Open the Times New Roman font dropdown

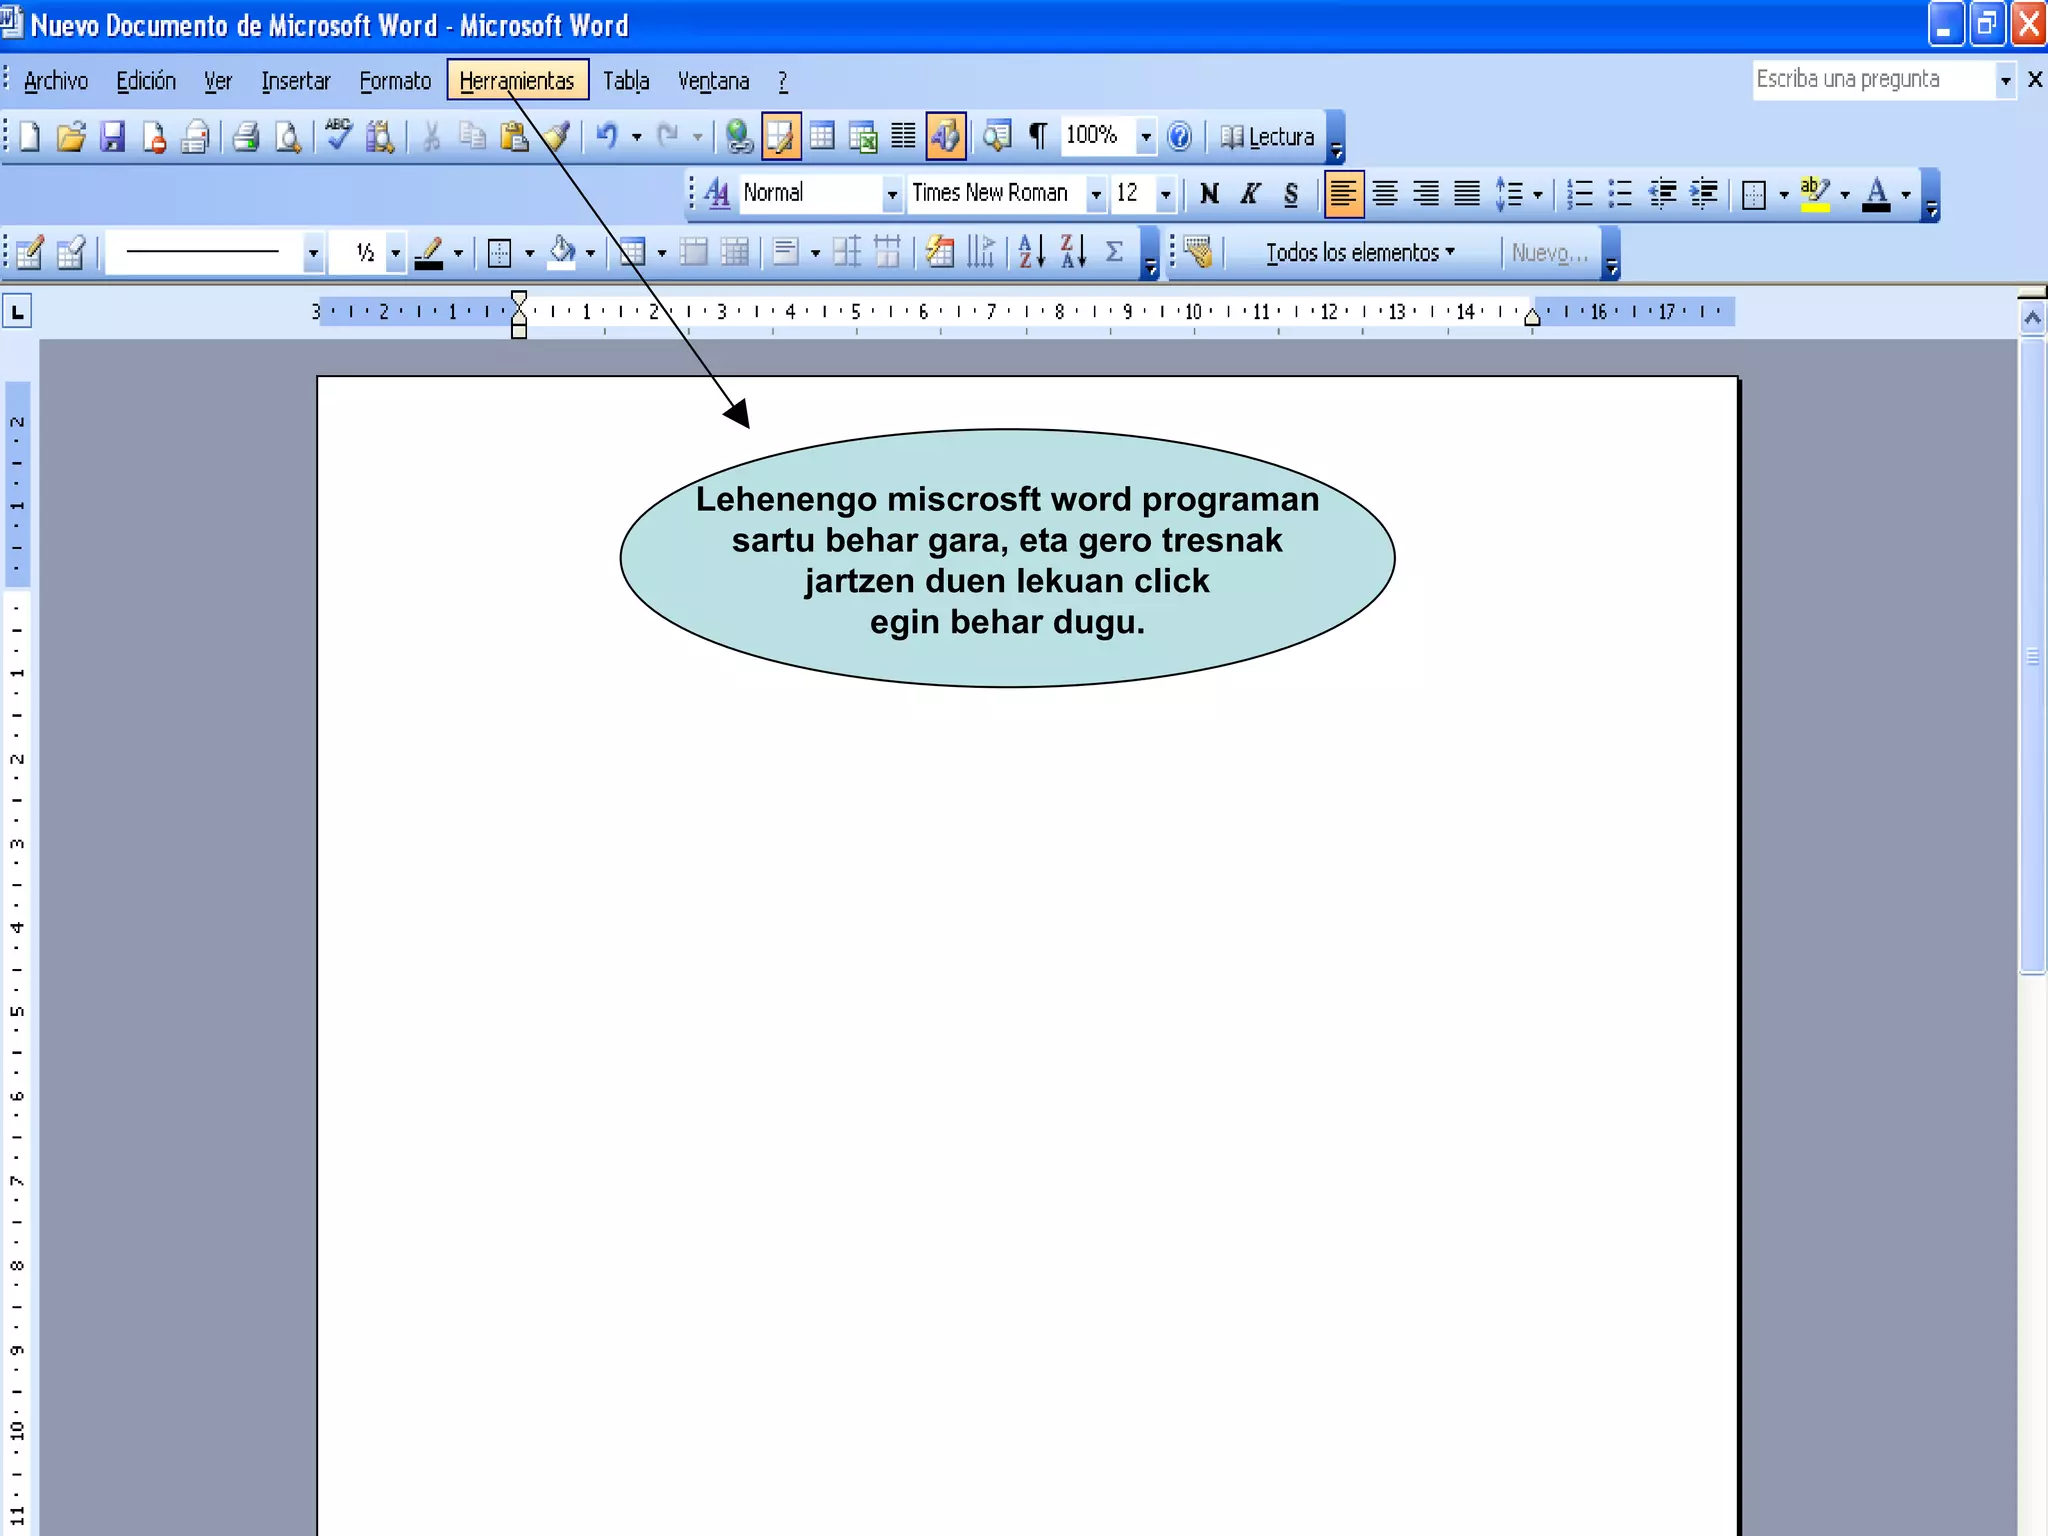tap(1096, 194)
